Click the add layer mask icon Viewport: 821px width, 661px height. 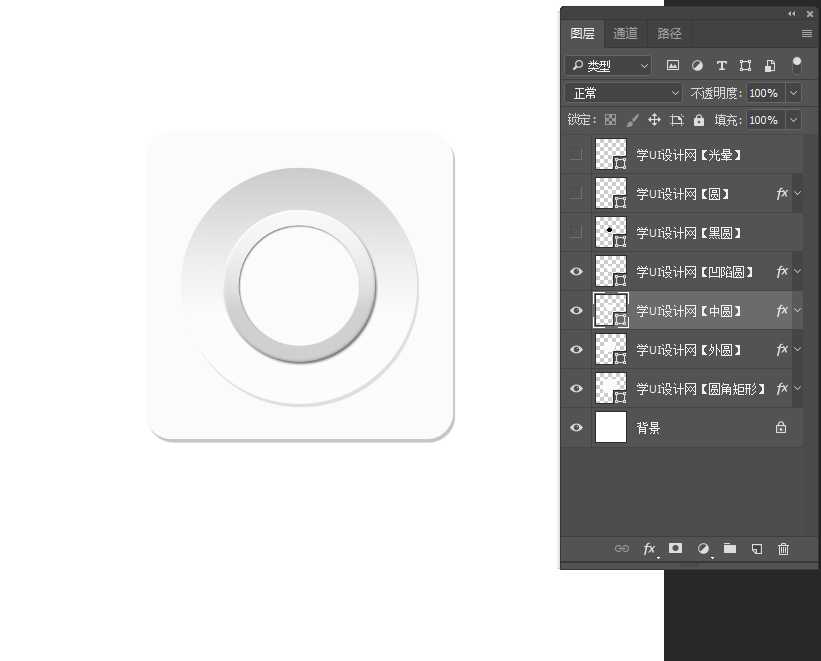676,548
